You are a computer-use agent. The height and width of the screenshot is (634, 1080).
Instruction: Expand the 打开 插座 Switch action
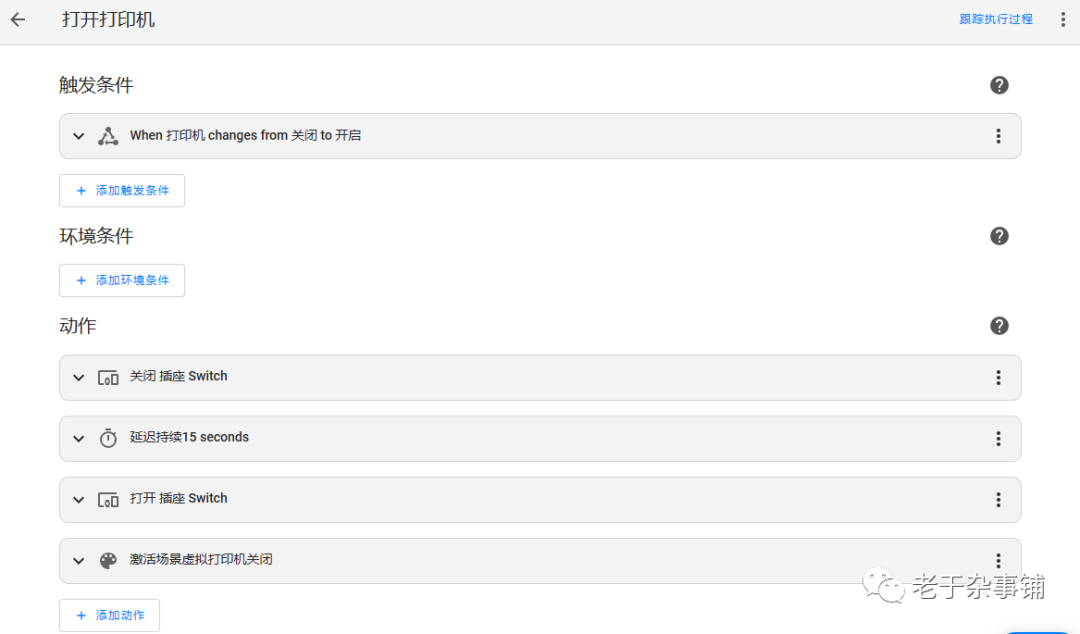tap(79, 500)
